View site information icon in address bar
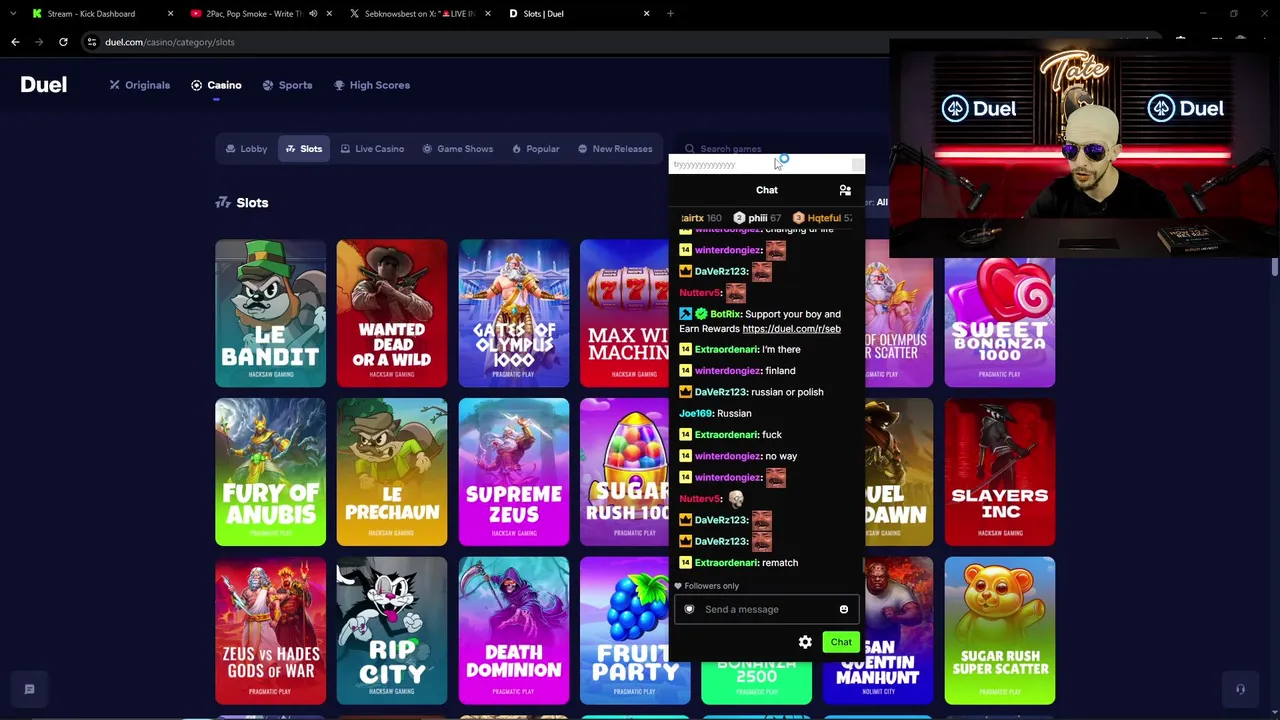Screen dimensions: 1280x720 tap(92, 42)
